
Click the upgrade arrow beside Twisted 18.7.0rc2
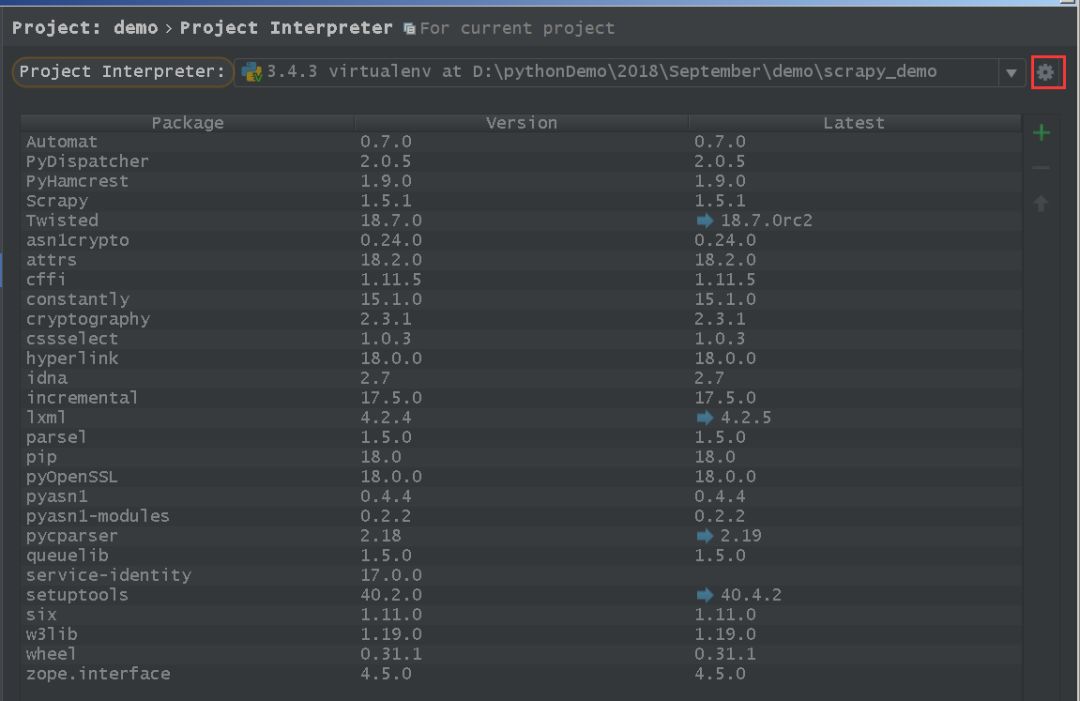[705, 220]
